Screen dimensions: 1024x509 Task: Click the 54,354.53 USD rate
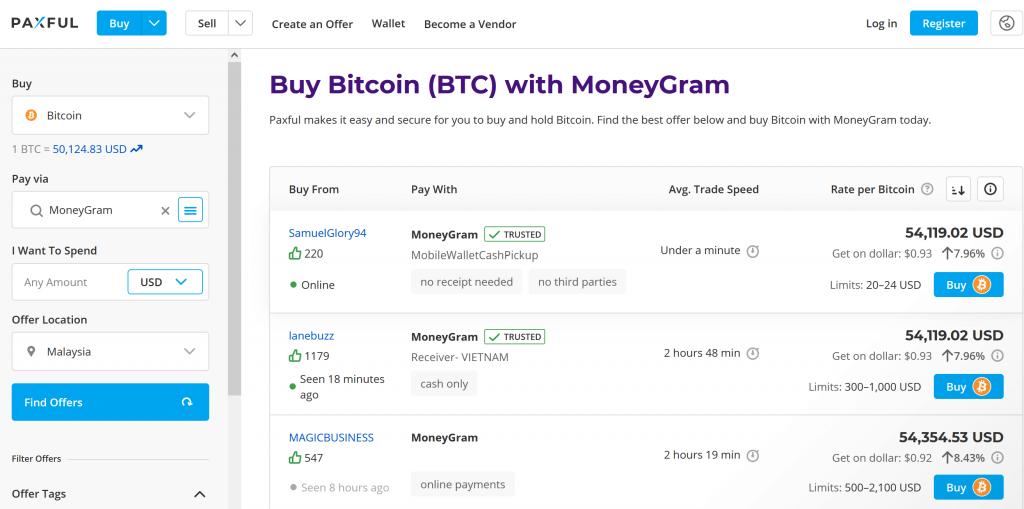(951, 437)
